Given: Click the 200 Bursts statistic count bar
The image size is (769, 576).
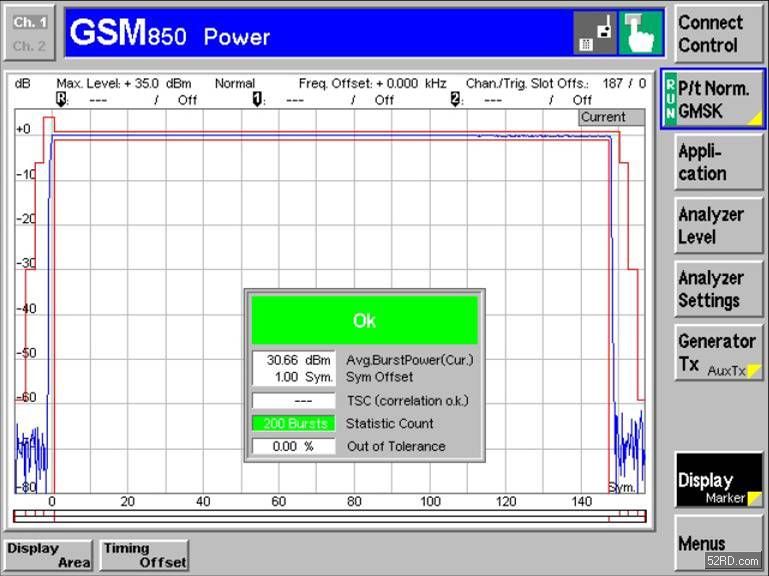Looking at the screenshot, I should [x=294, y=423].
